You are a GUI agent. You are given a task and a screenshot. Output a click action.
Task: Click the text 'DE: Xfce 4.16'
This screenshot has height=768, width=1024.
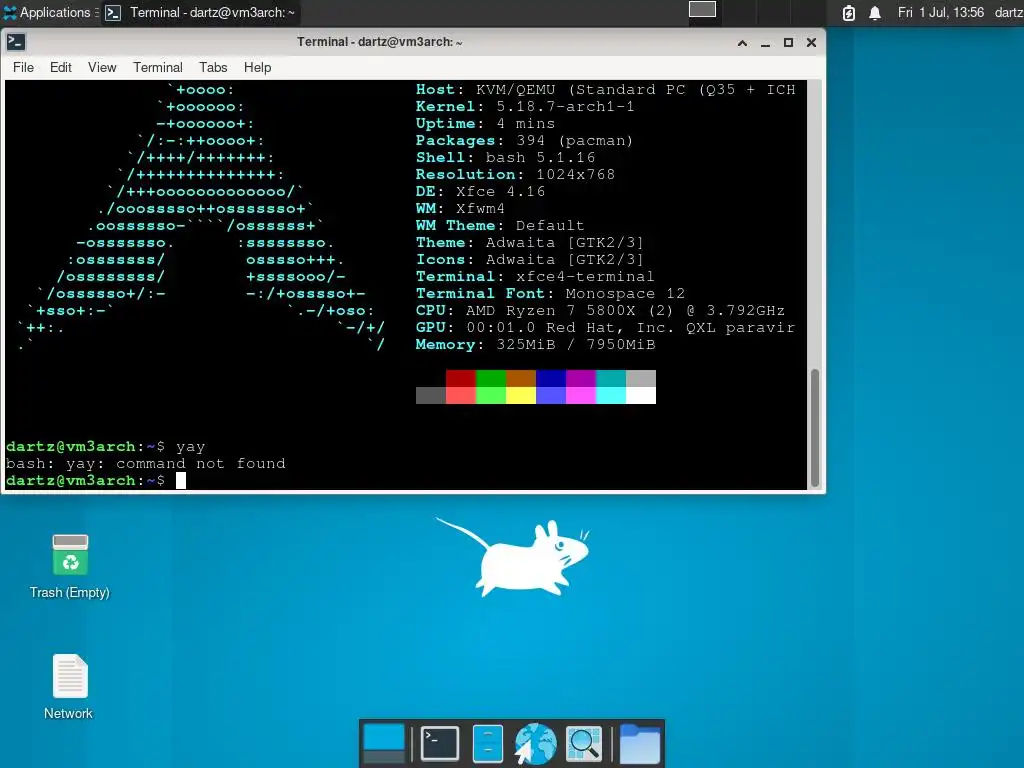point(480,191)
